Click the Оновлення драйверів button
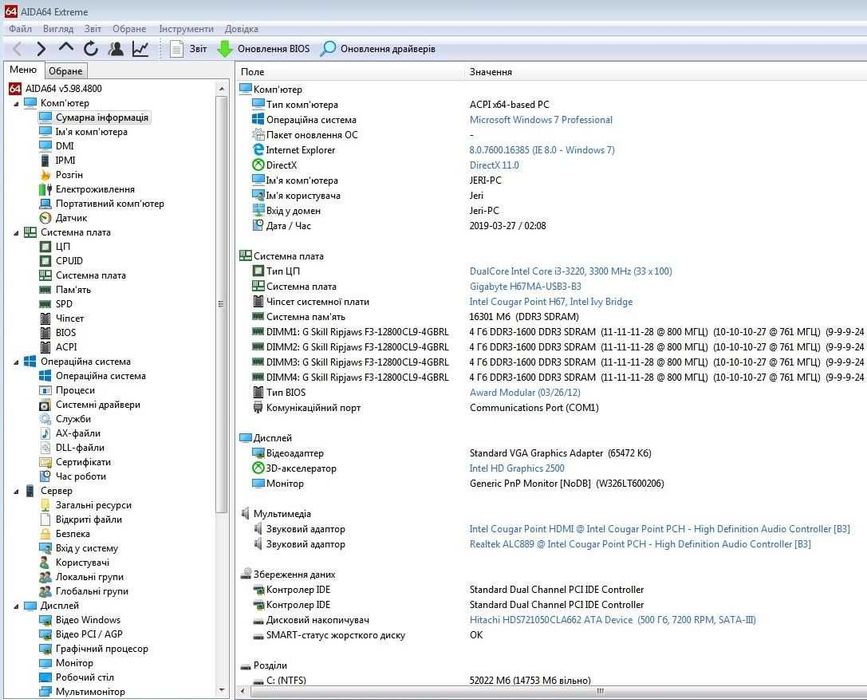The height and width of the screenshot is (700, 867). click(378, 49)
